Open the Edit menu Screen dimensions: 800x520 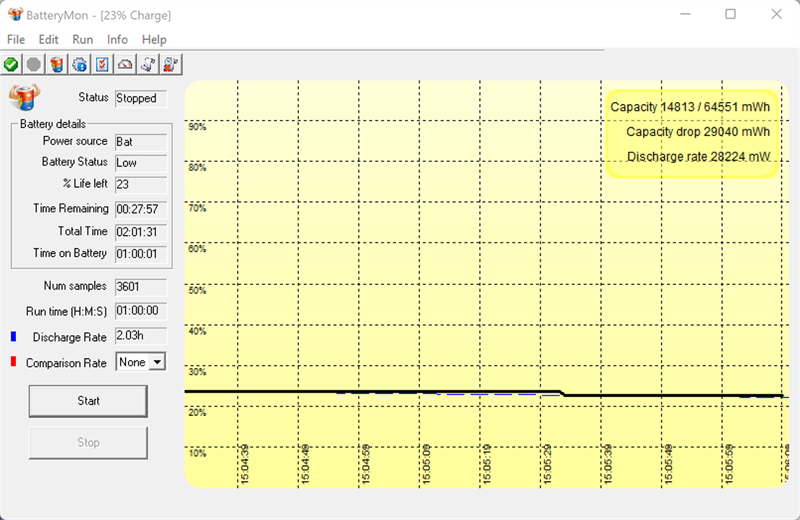pos(49,39)
